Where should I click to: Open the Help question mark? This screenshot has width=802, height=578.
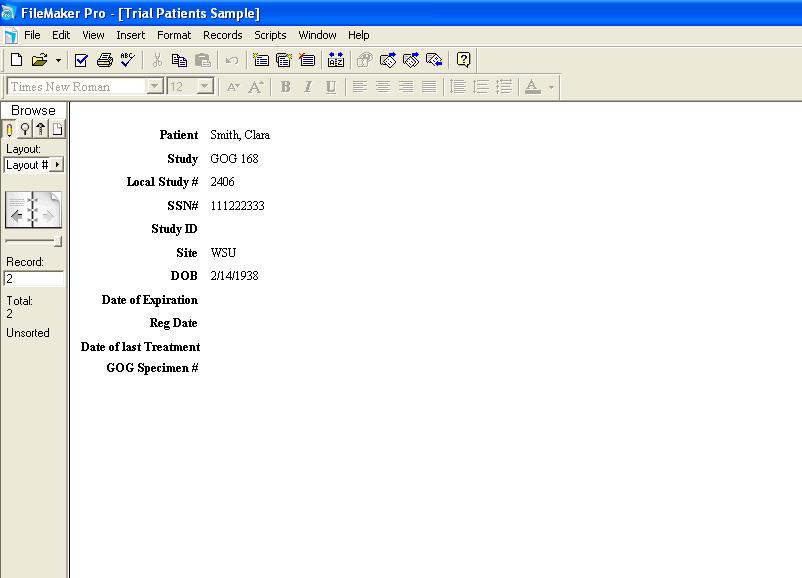pos(463,60)
